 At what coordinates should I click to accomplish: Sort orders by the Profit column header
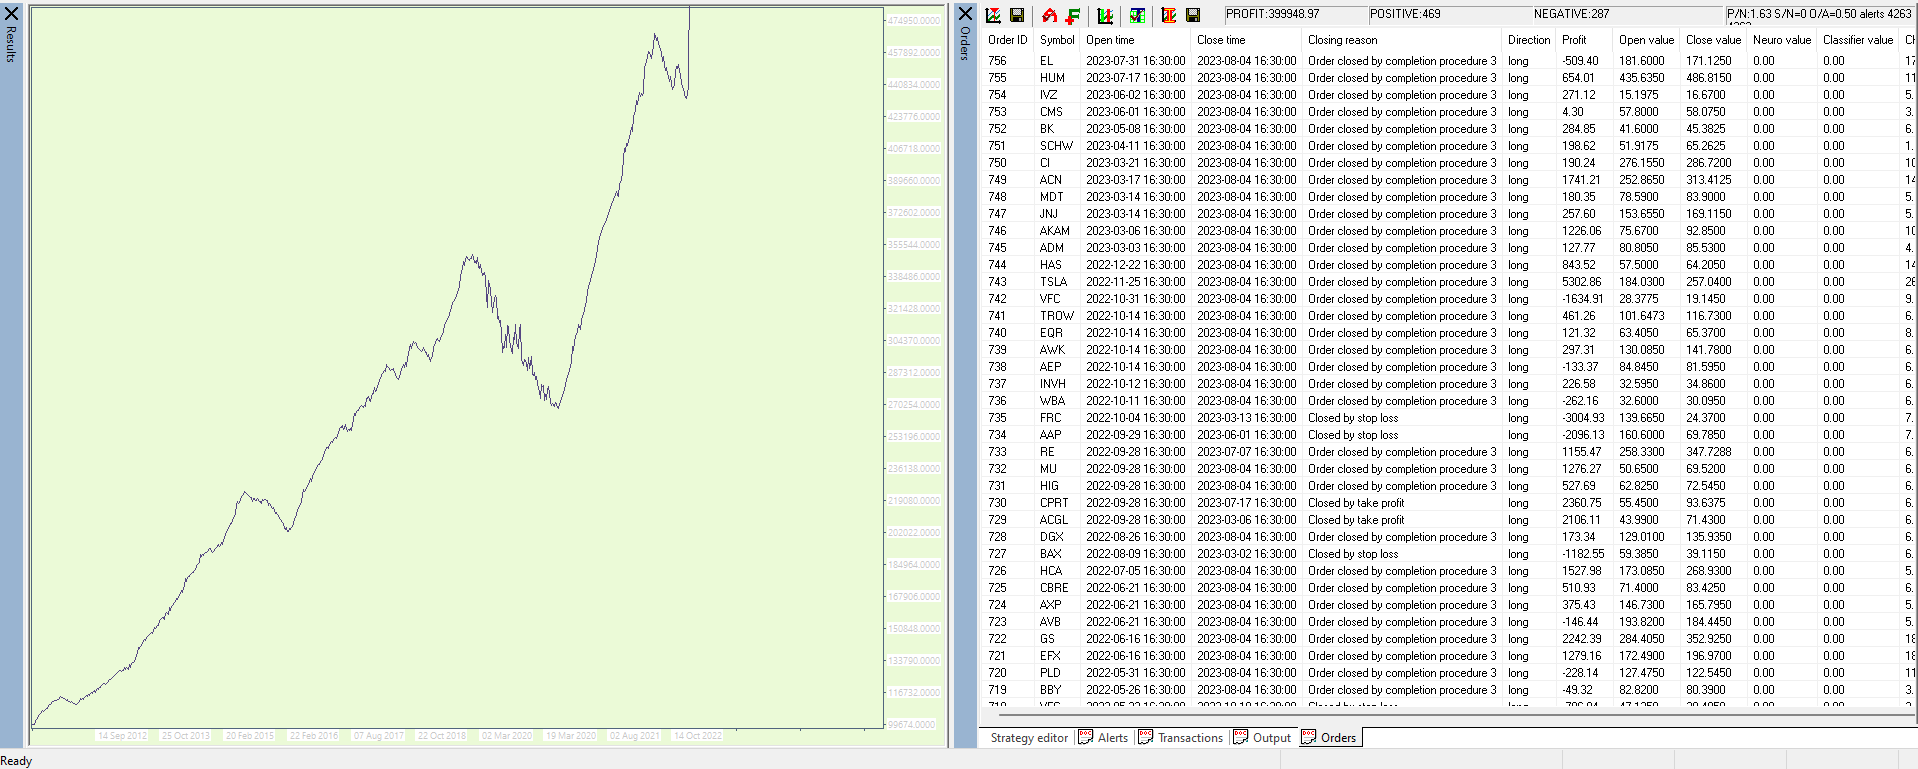click(x=1574, y=40)
